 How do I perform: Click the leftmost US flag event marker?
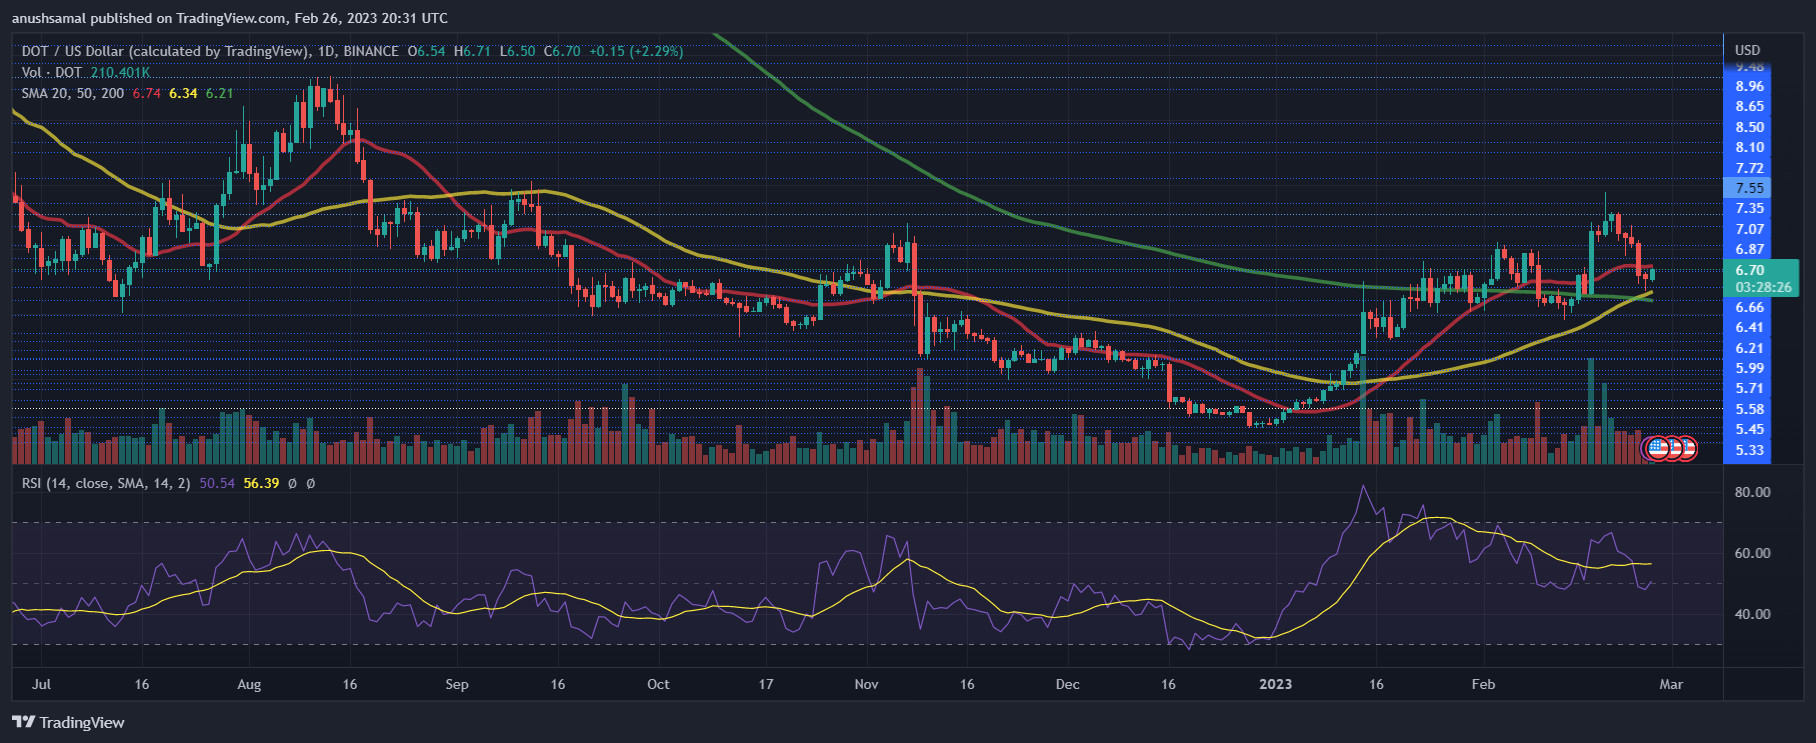tap(1656, 449)
